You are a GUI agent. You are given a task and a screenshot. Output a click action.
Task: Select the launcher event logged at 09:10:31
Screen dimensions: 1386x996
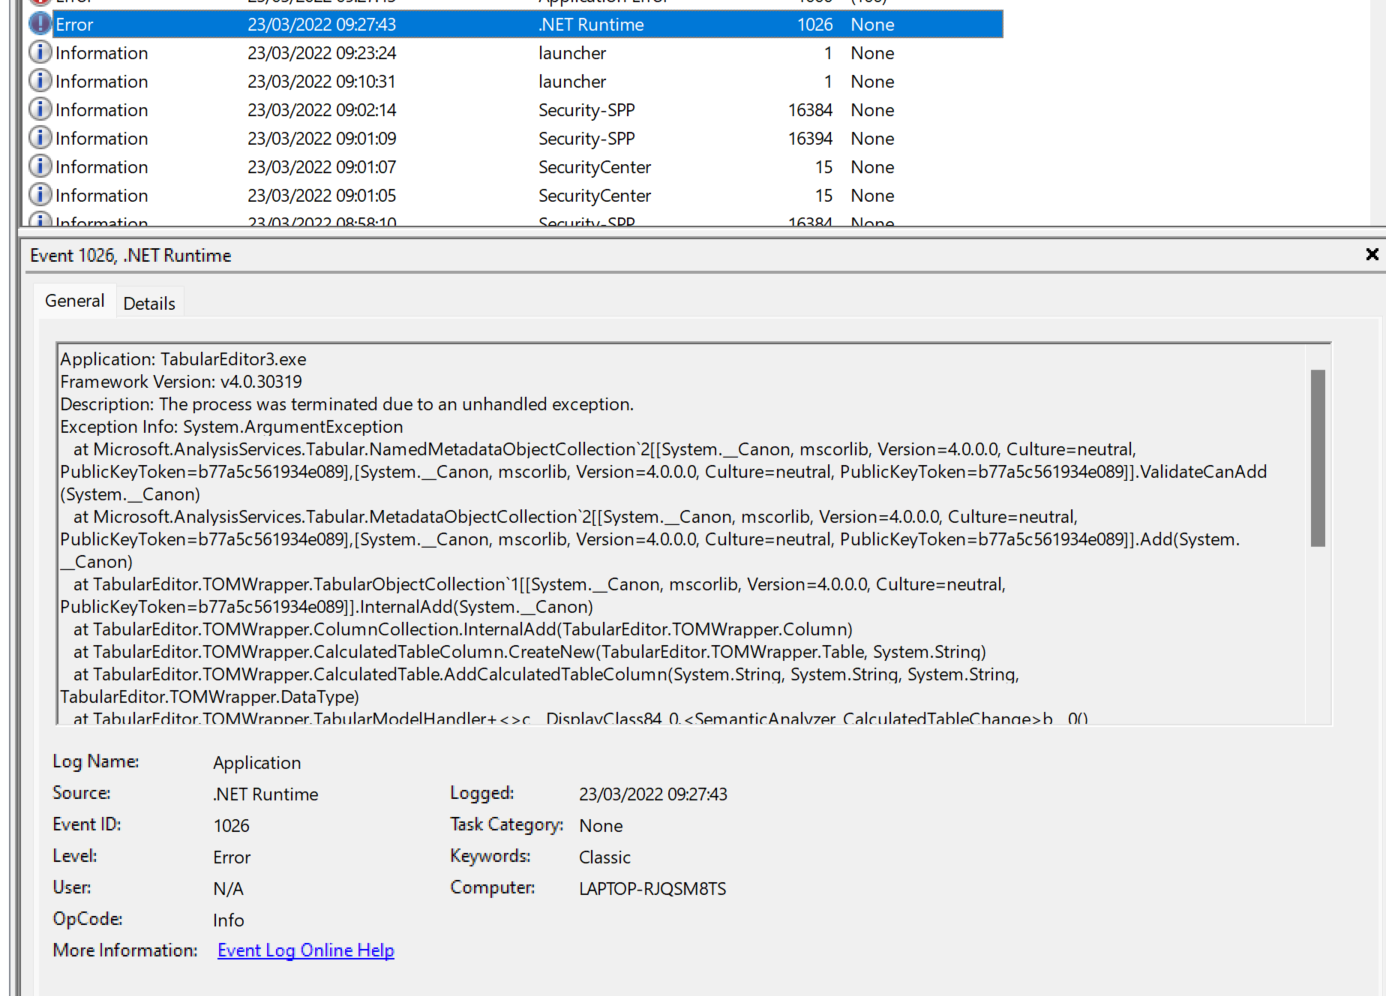pos(400,81)
